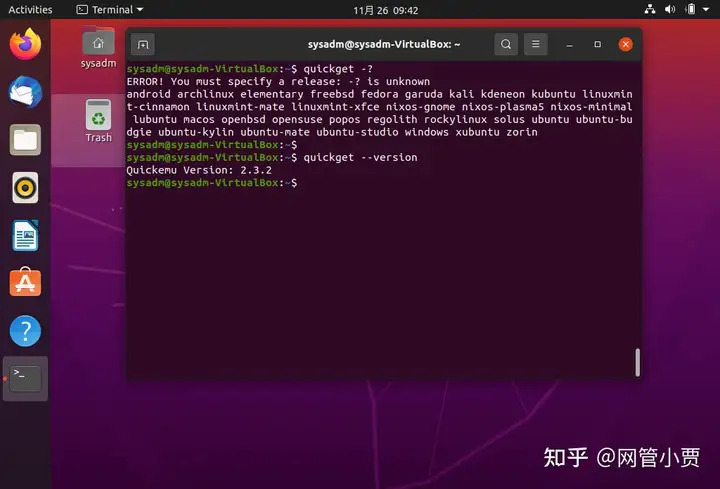720x489 pixels.
Task: Click the word 'nixos-gnome' in the output
Action: [420, 107]
